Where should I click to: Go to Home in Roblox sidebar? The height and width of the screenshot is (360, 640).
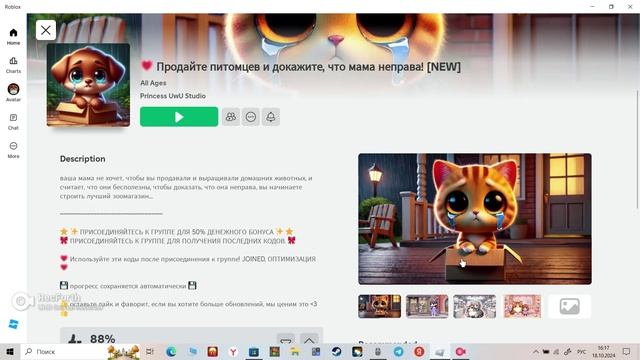pos(13,36)
